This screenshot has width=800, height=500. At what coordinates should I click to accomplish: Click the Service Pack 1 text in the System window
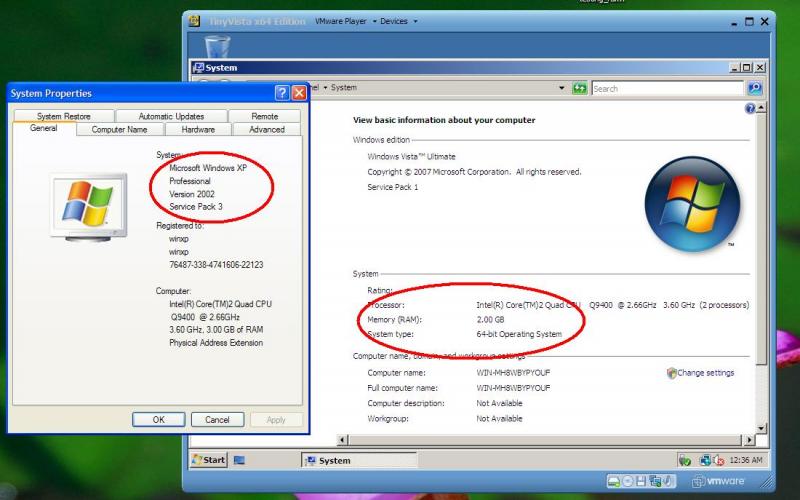pos(392,187)
